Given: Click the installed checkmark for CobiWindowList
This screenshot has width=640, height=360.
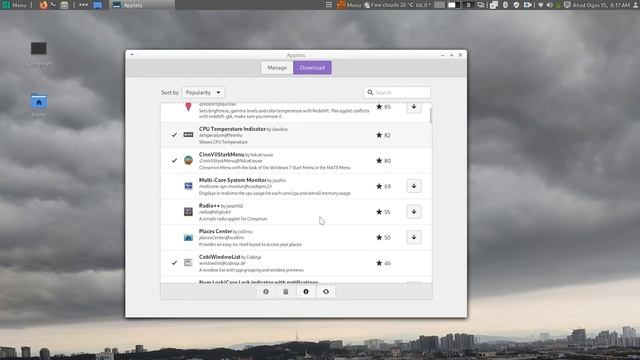Looking at the screenshot, I should (174, 263).
